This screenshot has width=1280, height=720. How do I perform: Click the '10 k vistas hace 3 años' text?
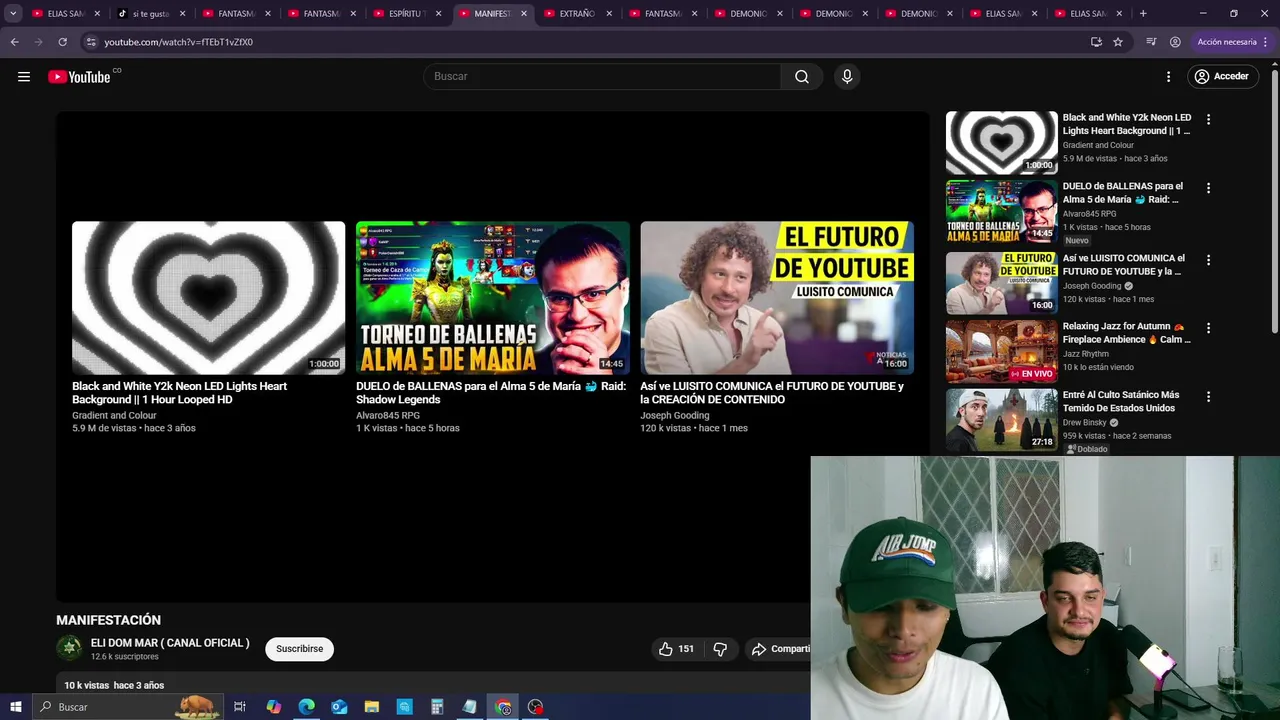(x=114, y=686)
